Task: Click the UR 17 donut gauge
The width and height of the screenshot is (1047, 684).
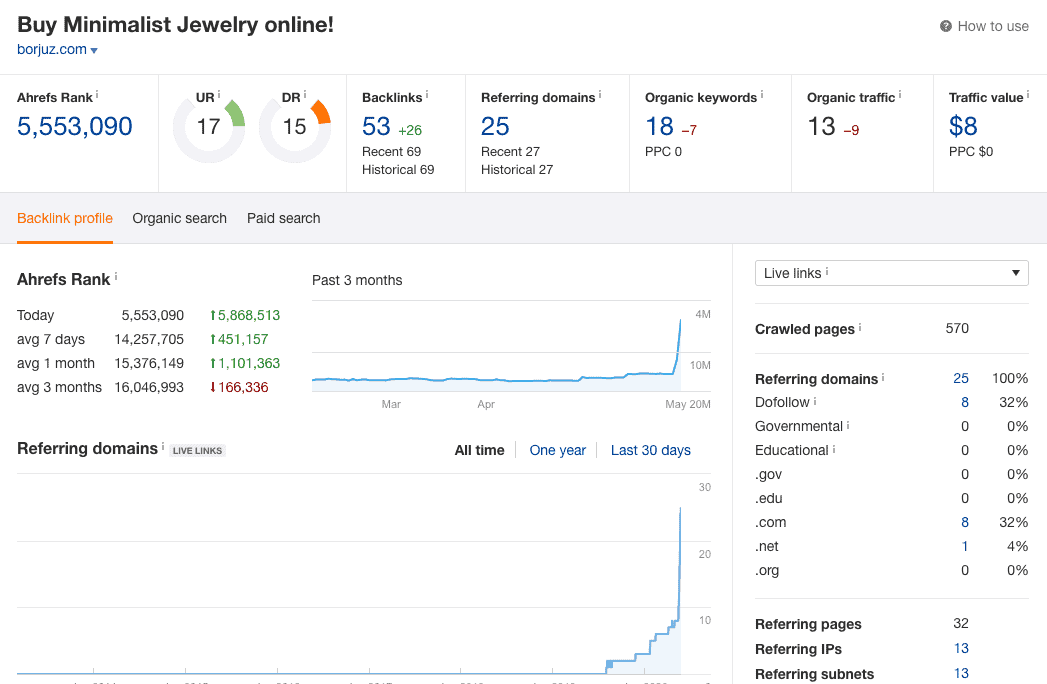Action: click(x=209, y=128)
